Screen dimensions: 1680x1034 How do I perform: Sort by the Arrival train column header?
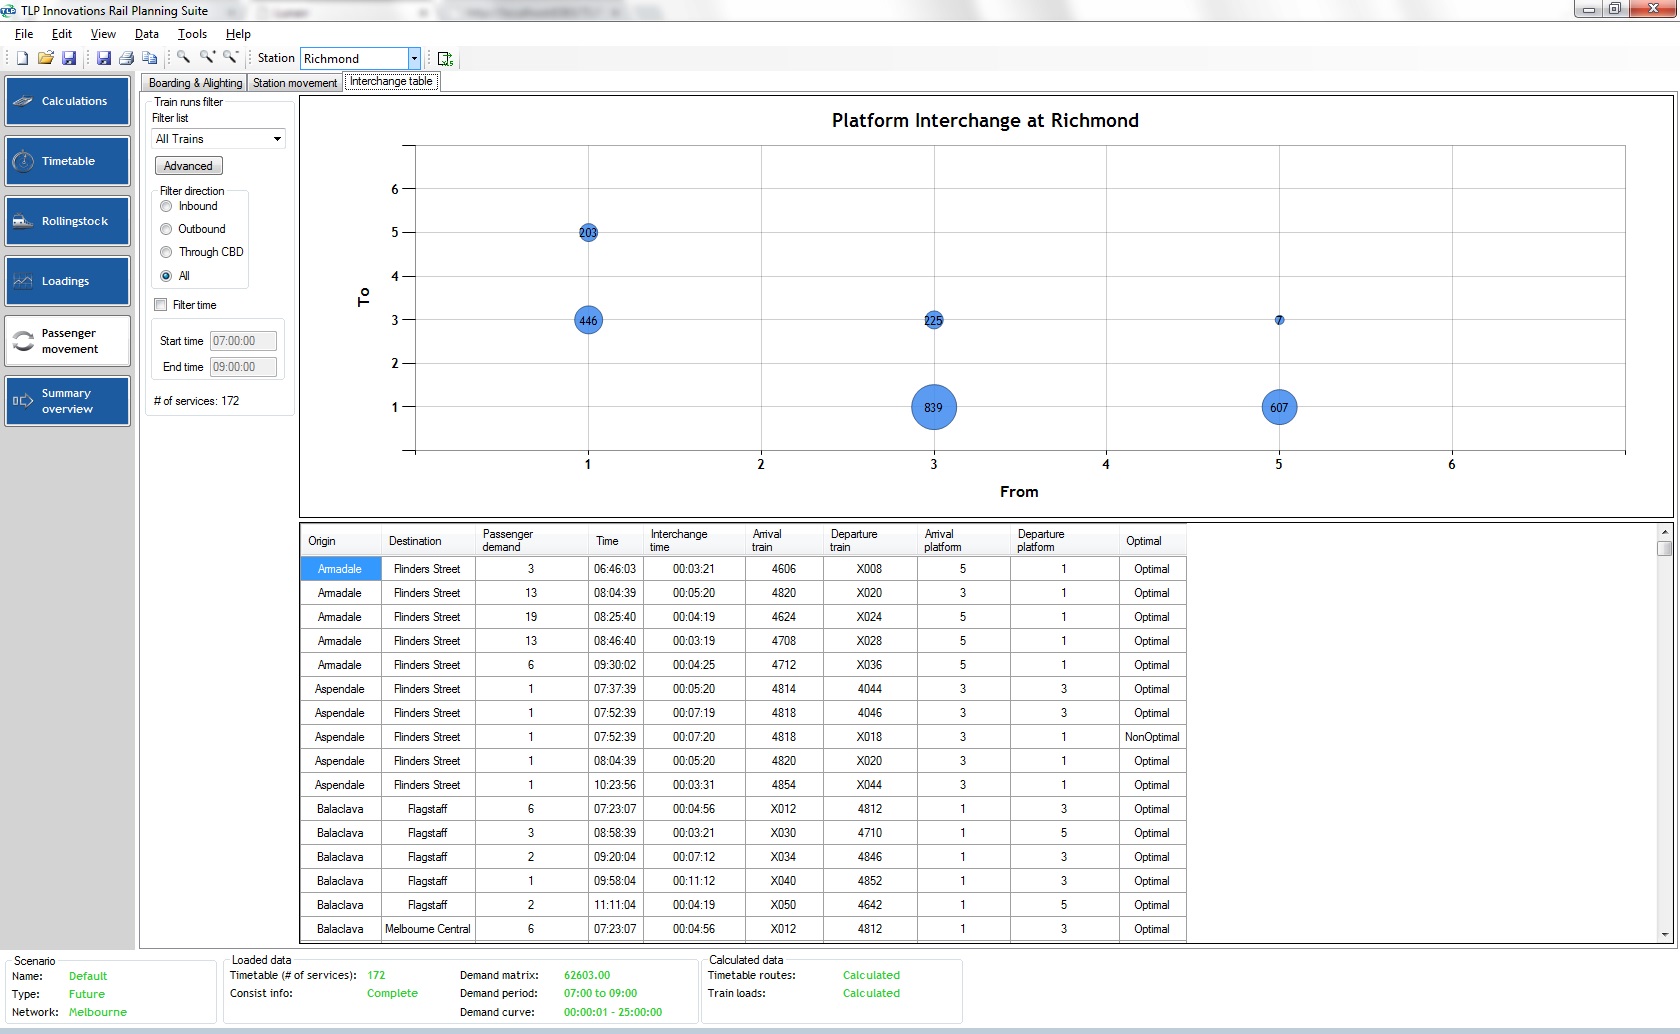point(784,541)
